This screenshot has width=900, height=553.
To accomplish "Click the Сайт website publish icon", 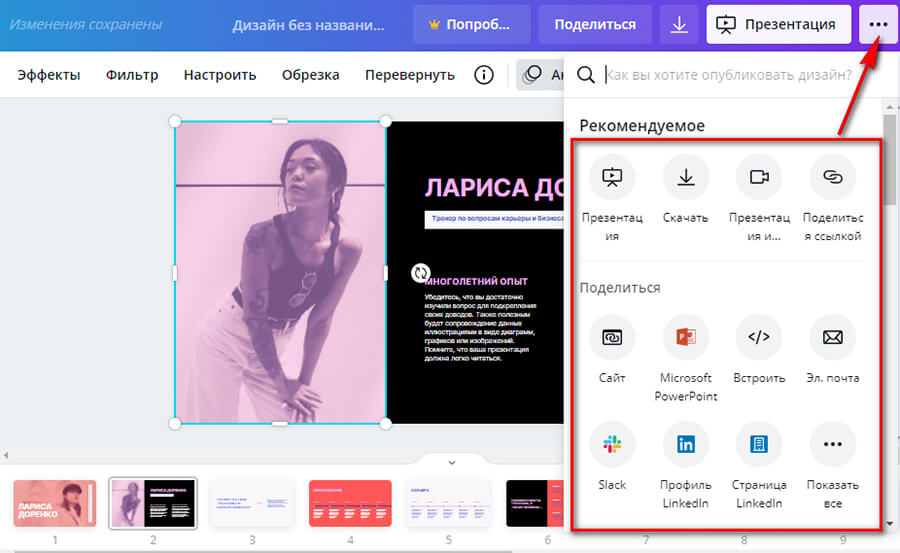I will [x=612, y=338].
